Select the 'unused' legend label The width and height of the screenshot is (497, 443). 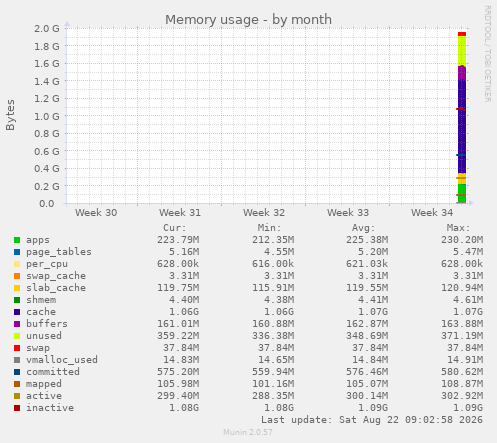(44, 336)
